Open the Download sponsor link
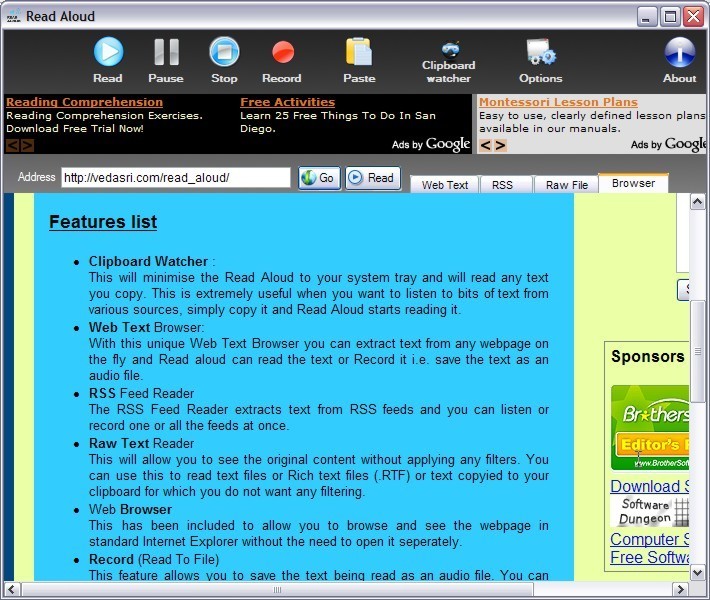The image size is (710, 600). pyautogui.click(x=650, y=486)
